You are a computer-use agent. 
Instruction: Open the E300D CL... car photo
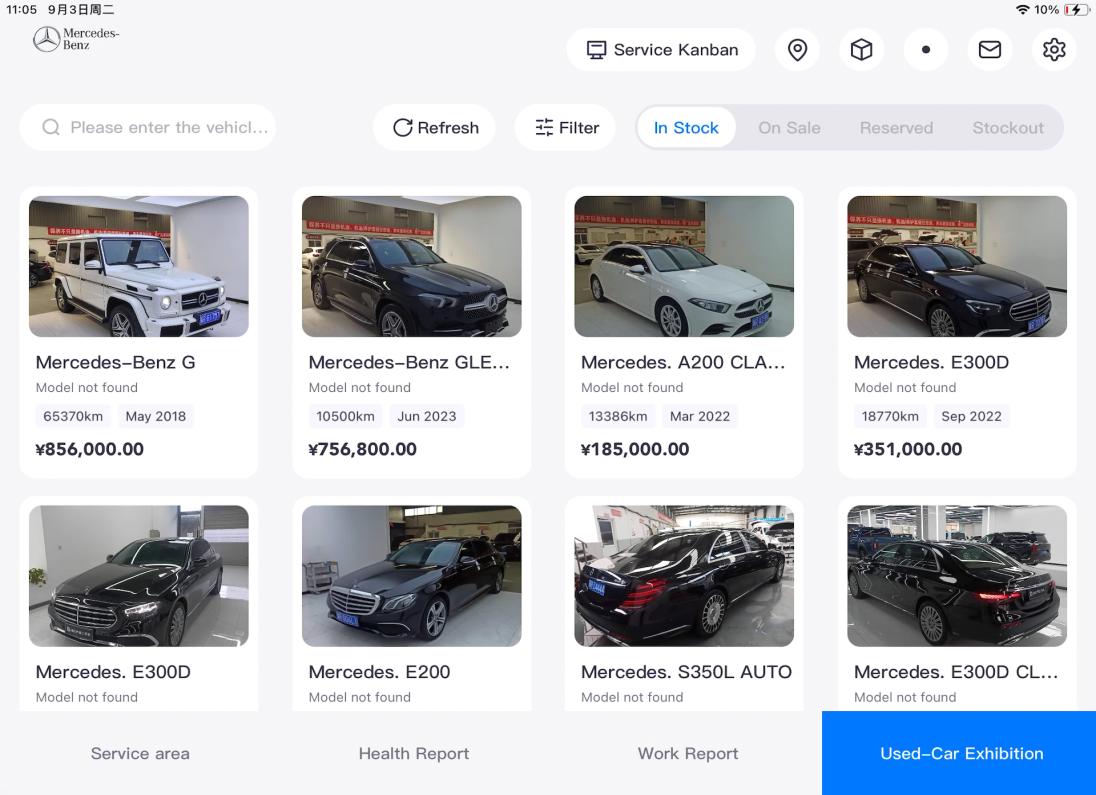click(957, 576)
